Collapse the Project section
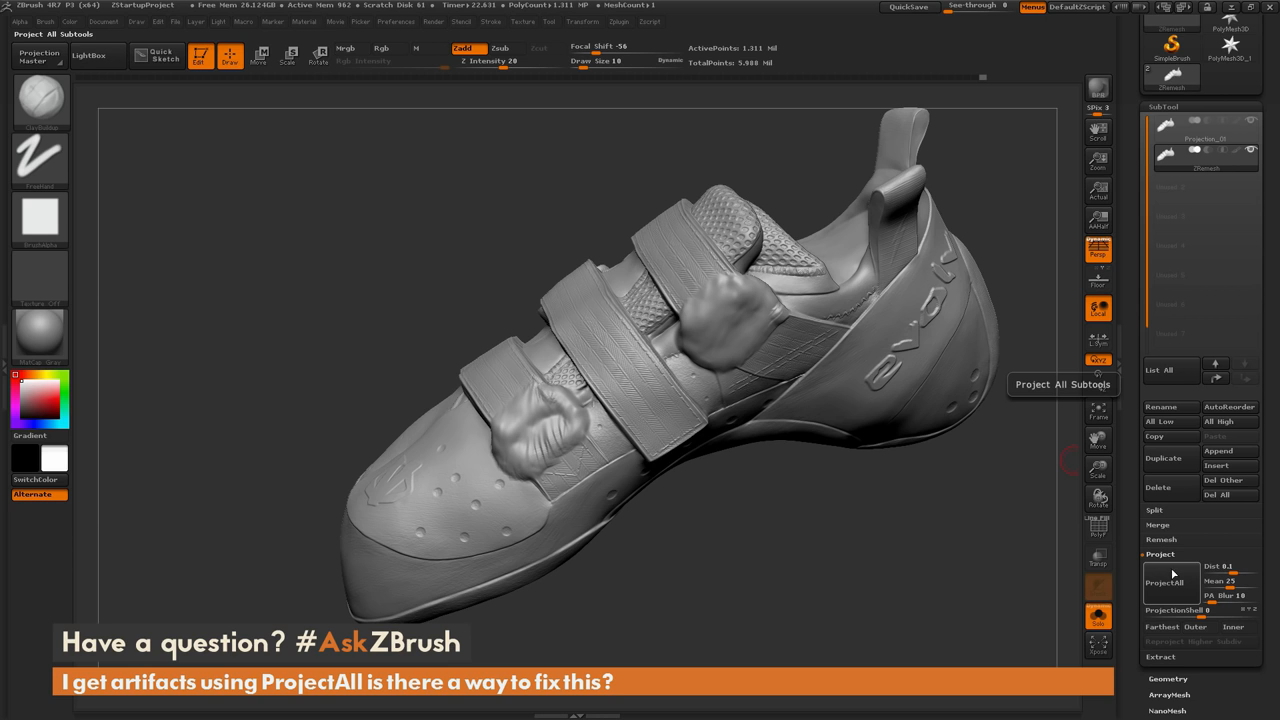This screenshot has height=720, width=1280. (x=1160, y=554)
